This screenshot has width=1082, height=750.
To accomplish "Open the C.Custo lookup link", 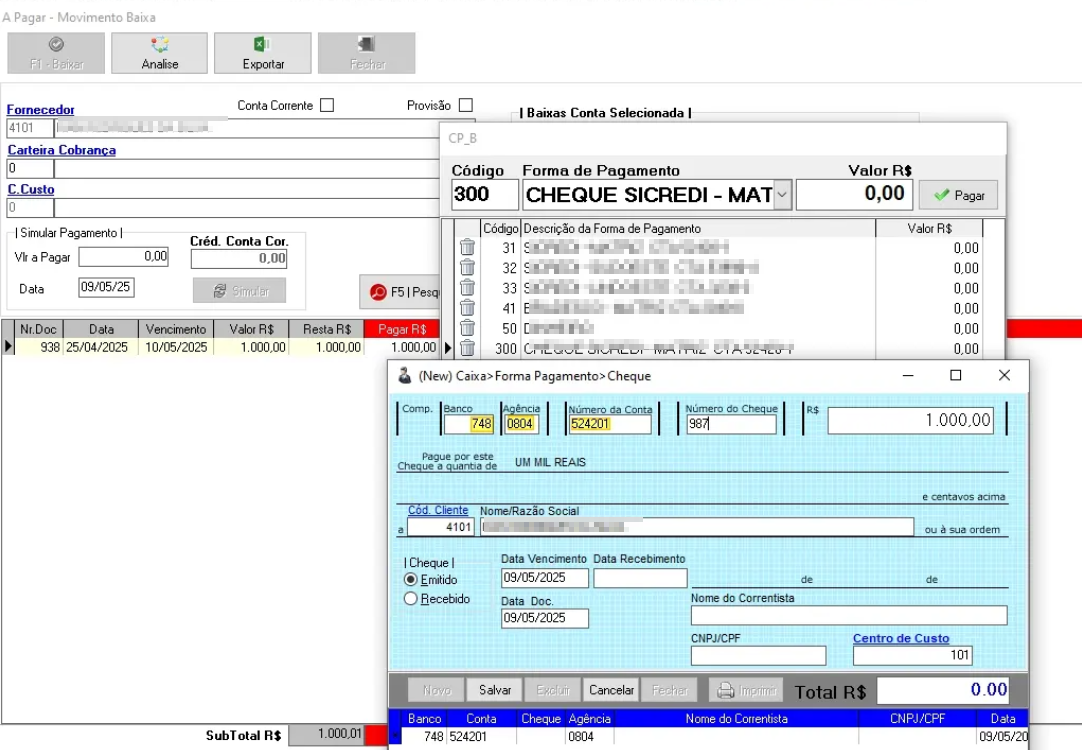I will click(x=31, y=189).
